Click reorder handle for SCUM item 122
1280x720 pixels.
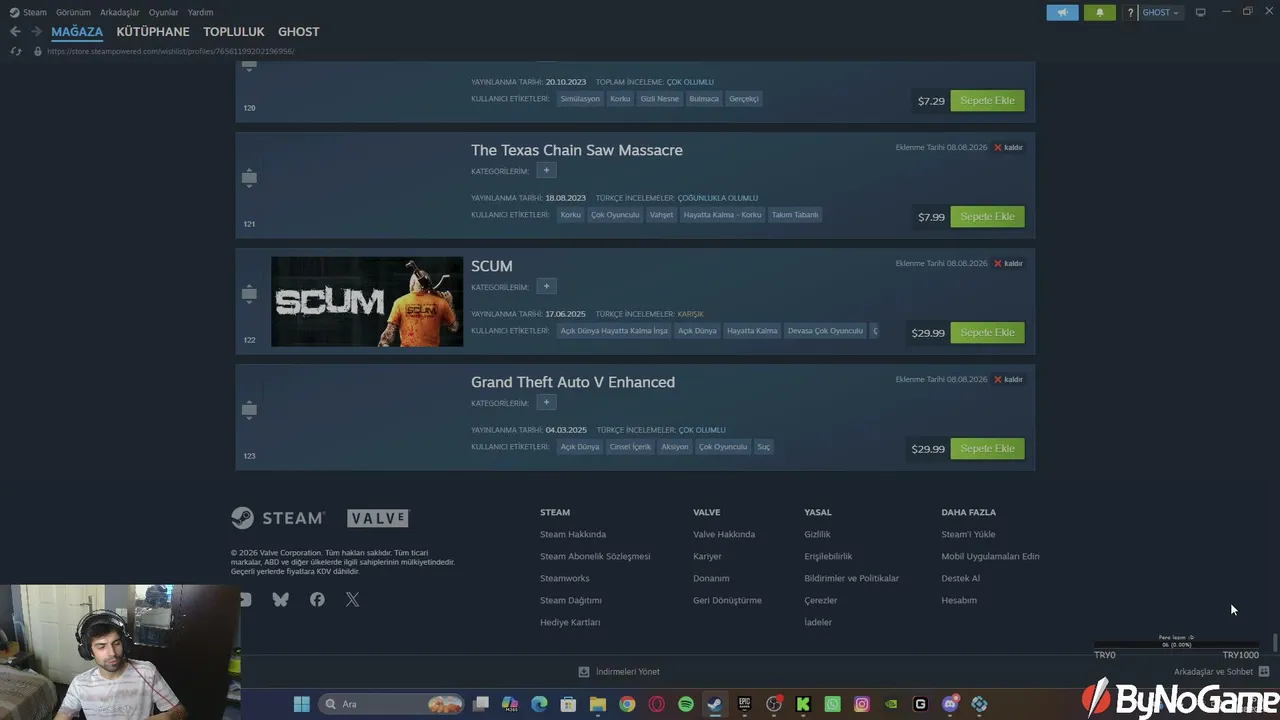click(249, 294)
